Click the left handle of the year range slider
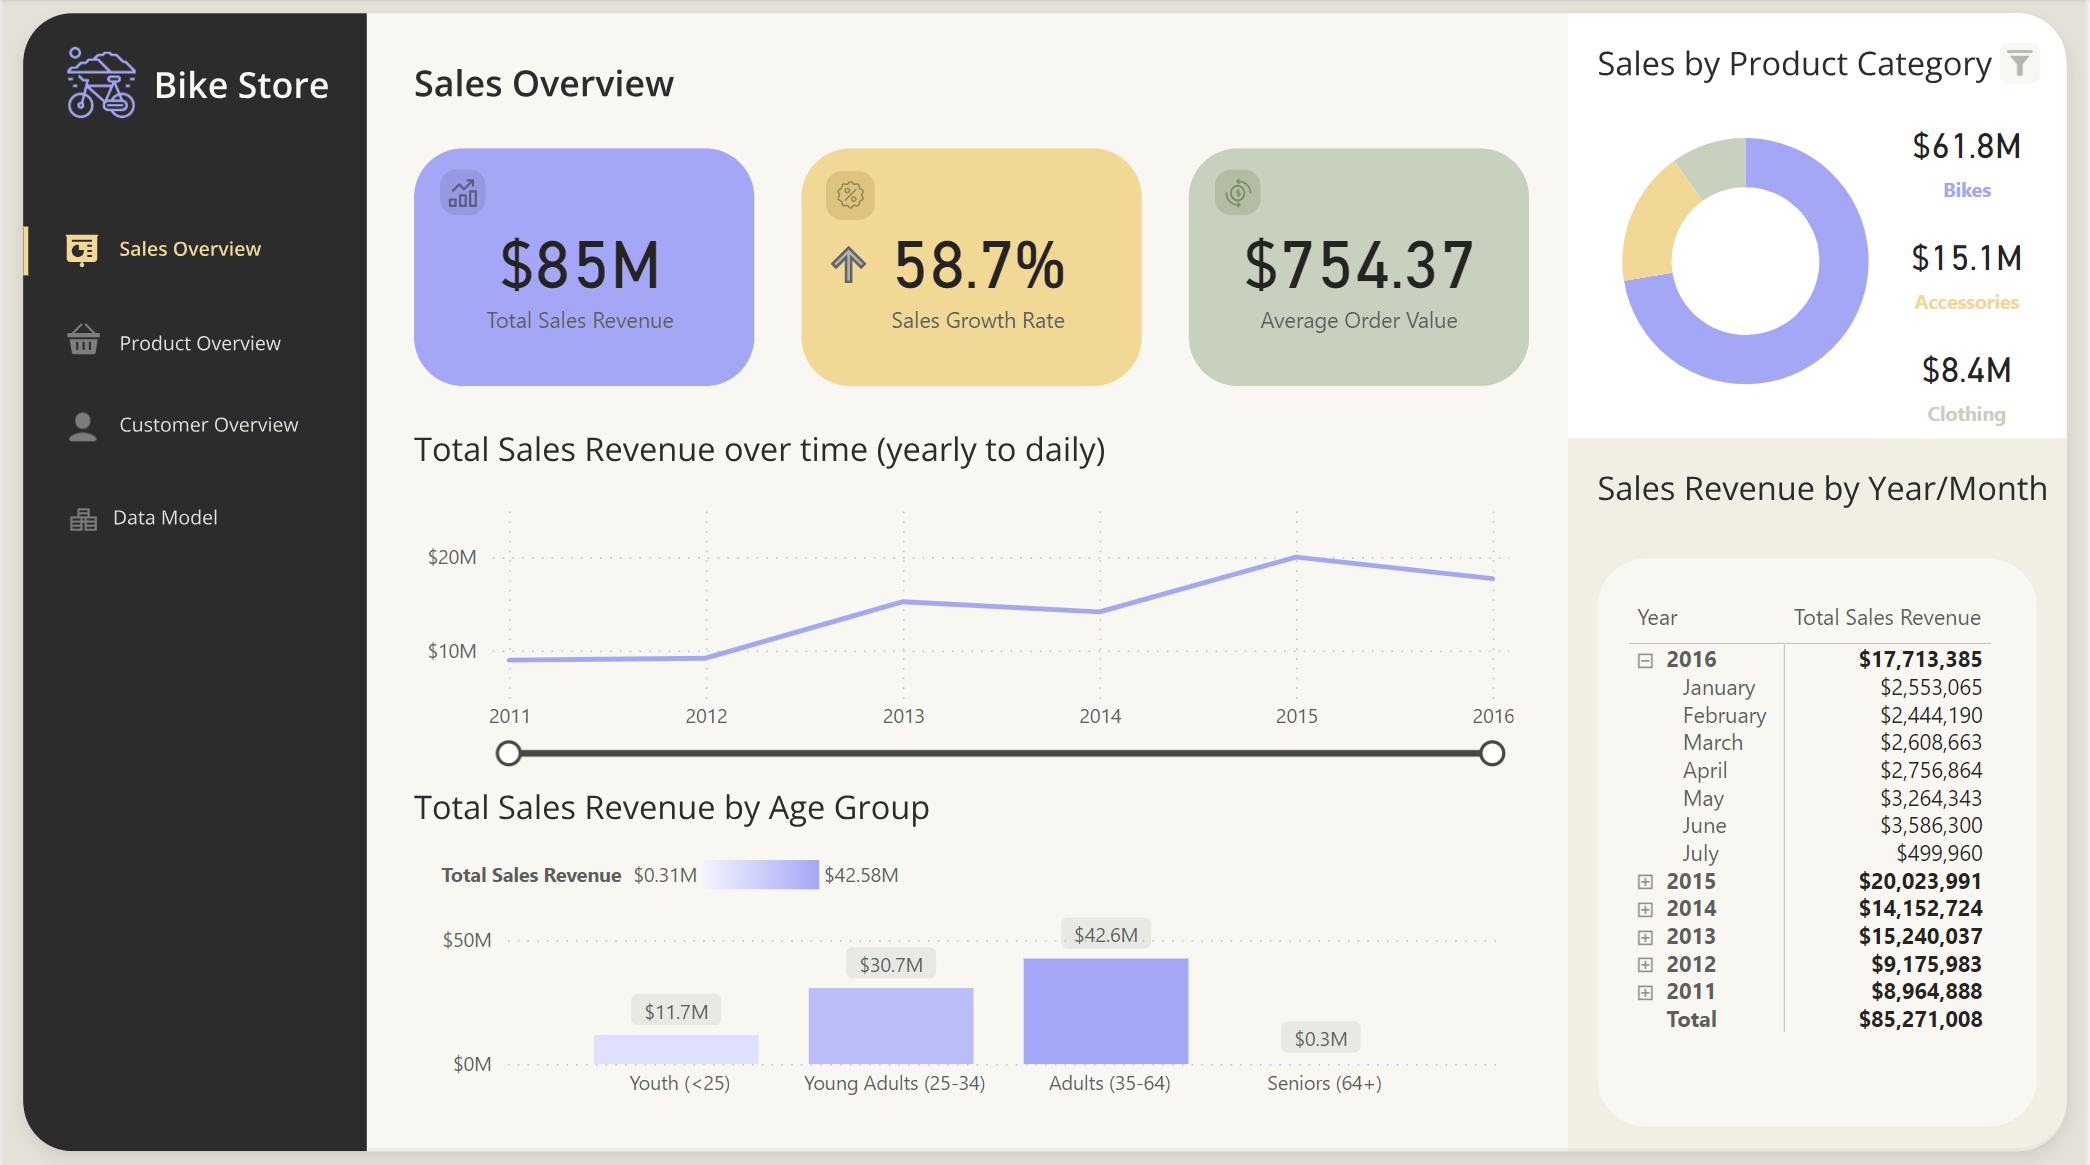The width and height of the screenshot is (2090, 1165). 509,753
